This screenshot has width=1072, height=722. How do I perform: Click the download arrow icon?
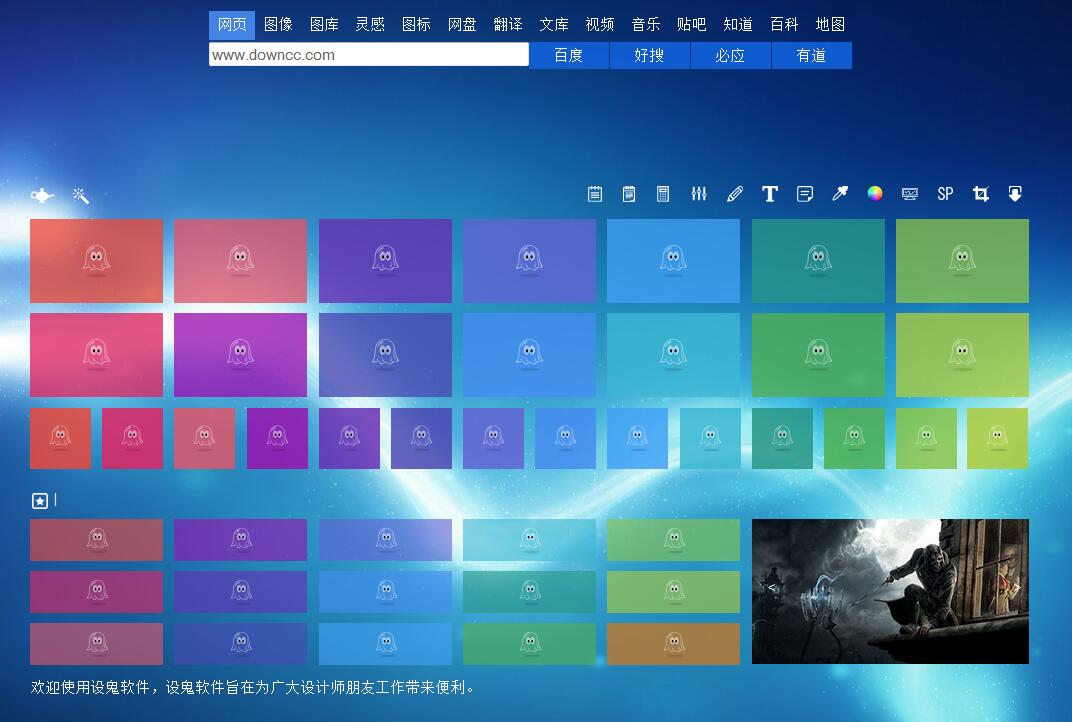(x=1015, y=194)
